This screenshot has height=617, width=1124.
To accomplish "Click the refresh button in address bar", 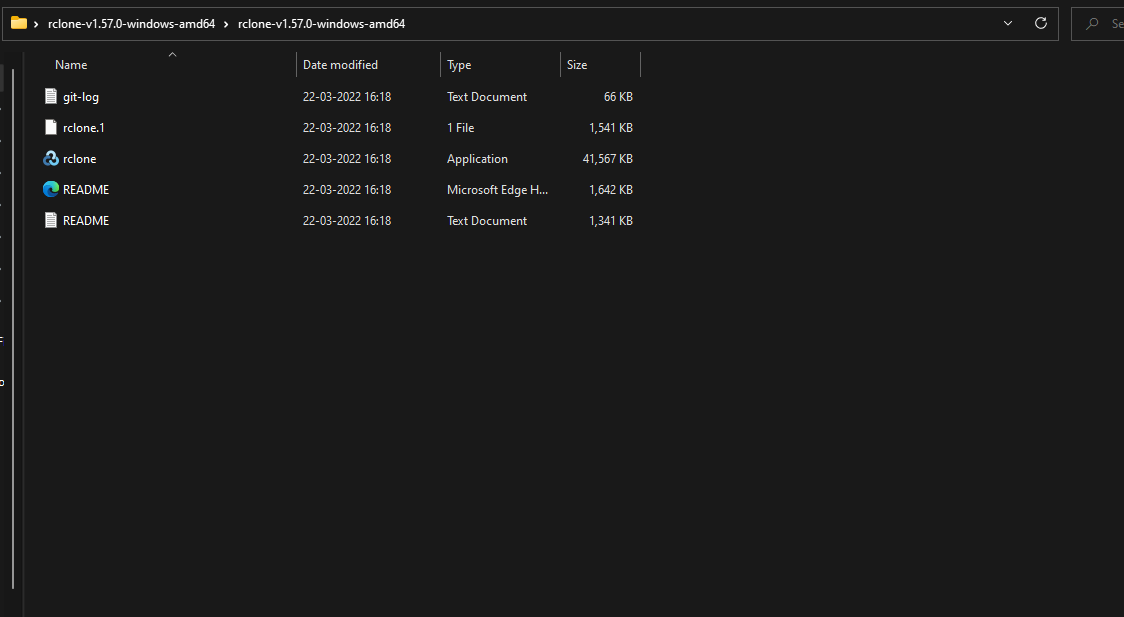I will [x=1041, y=24].
